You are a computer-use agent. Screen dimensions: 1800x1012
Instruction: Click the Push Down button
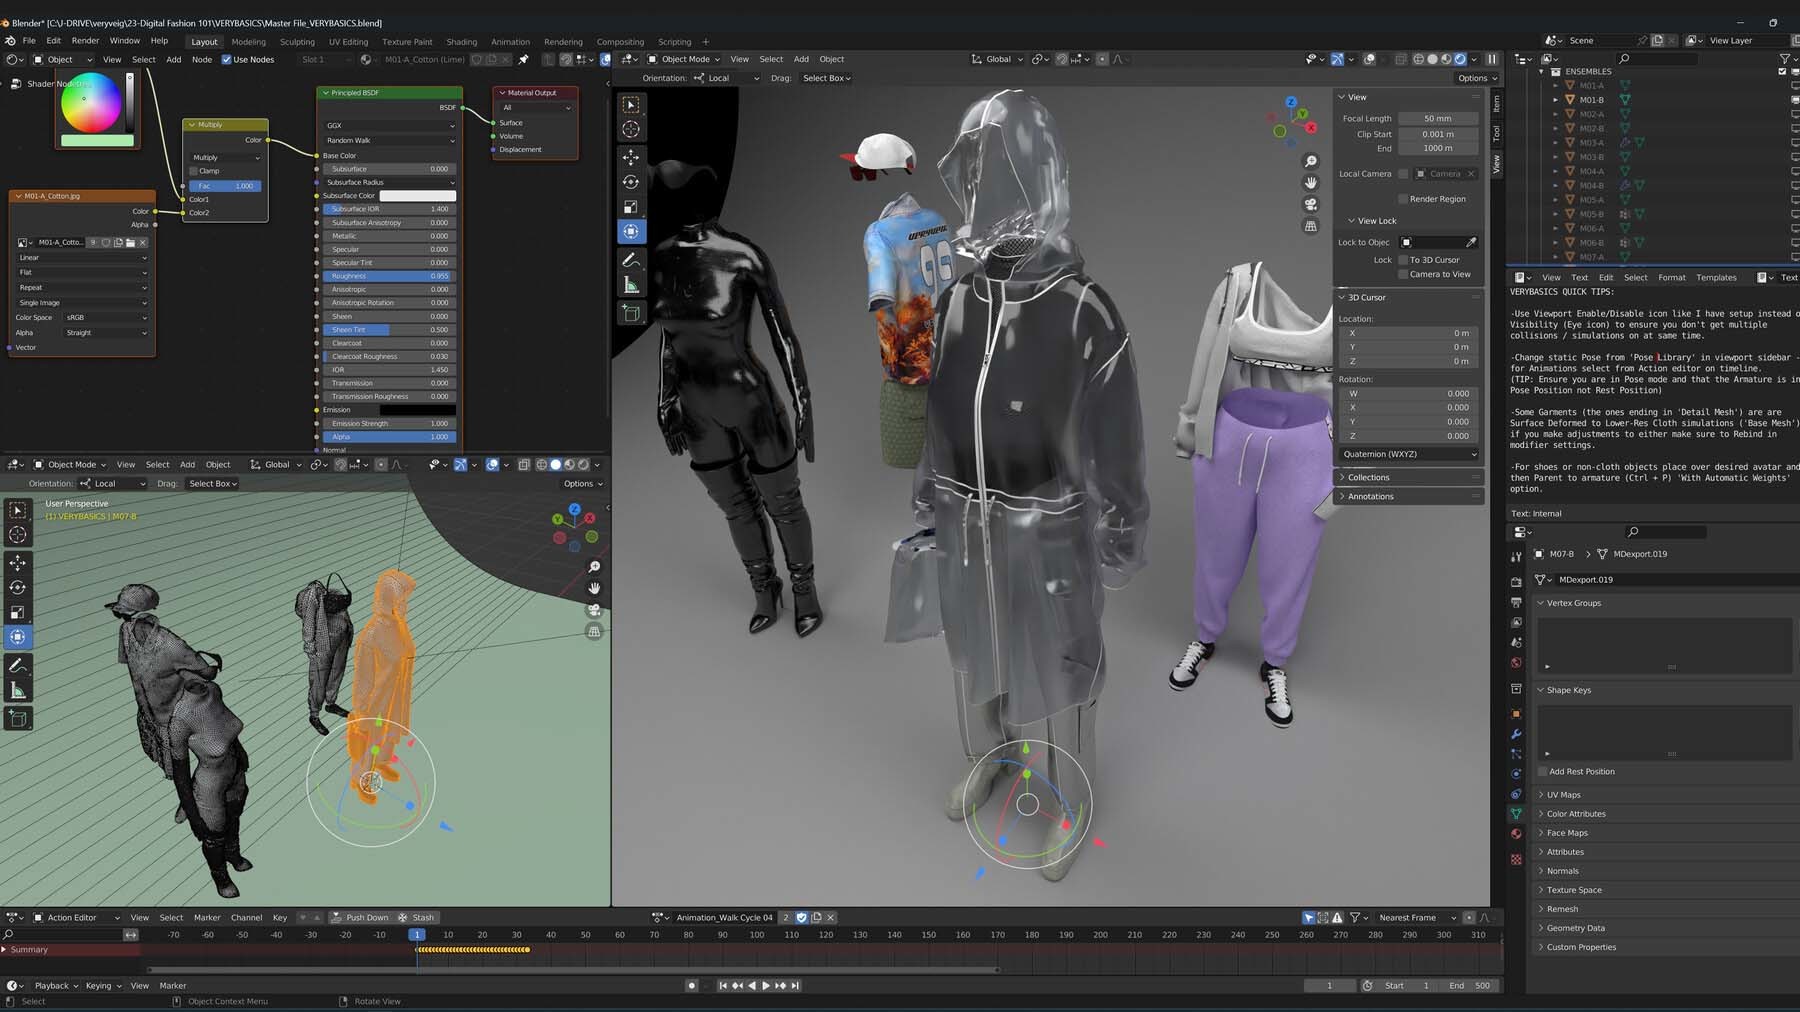tap(360, 918)
